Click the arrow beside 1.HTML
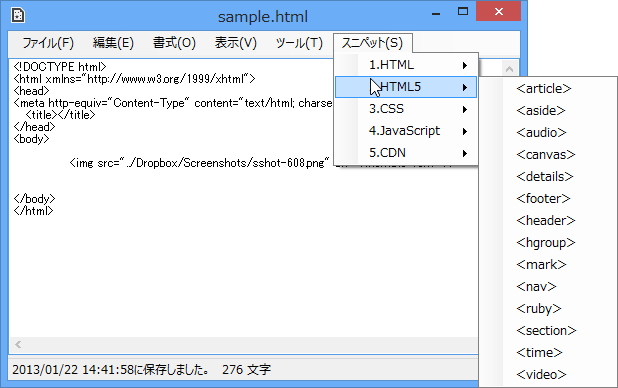618x388 pixels. coord(465,65)
